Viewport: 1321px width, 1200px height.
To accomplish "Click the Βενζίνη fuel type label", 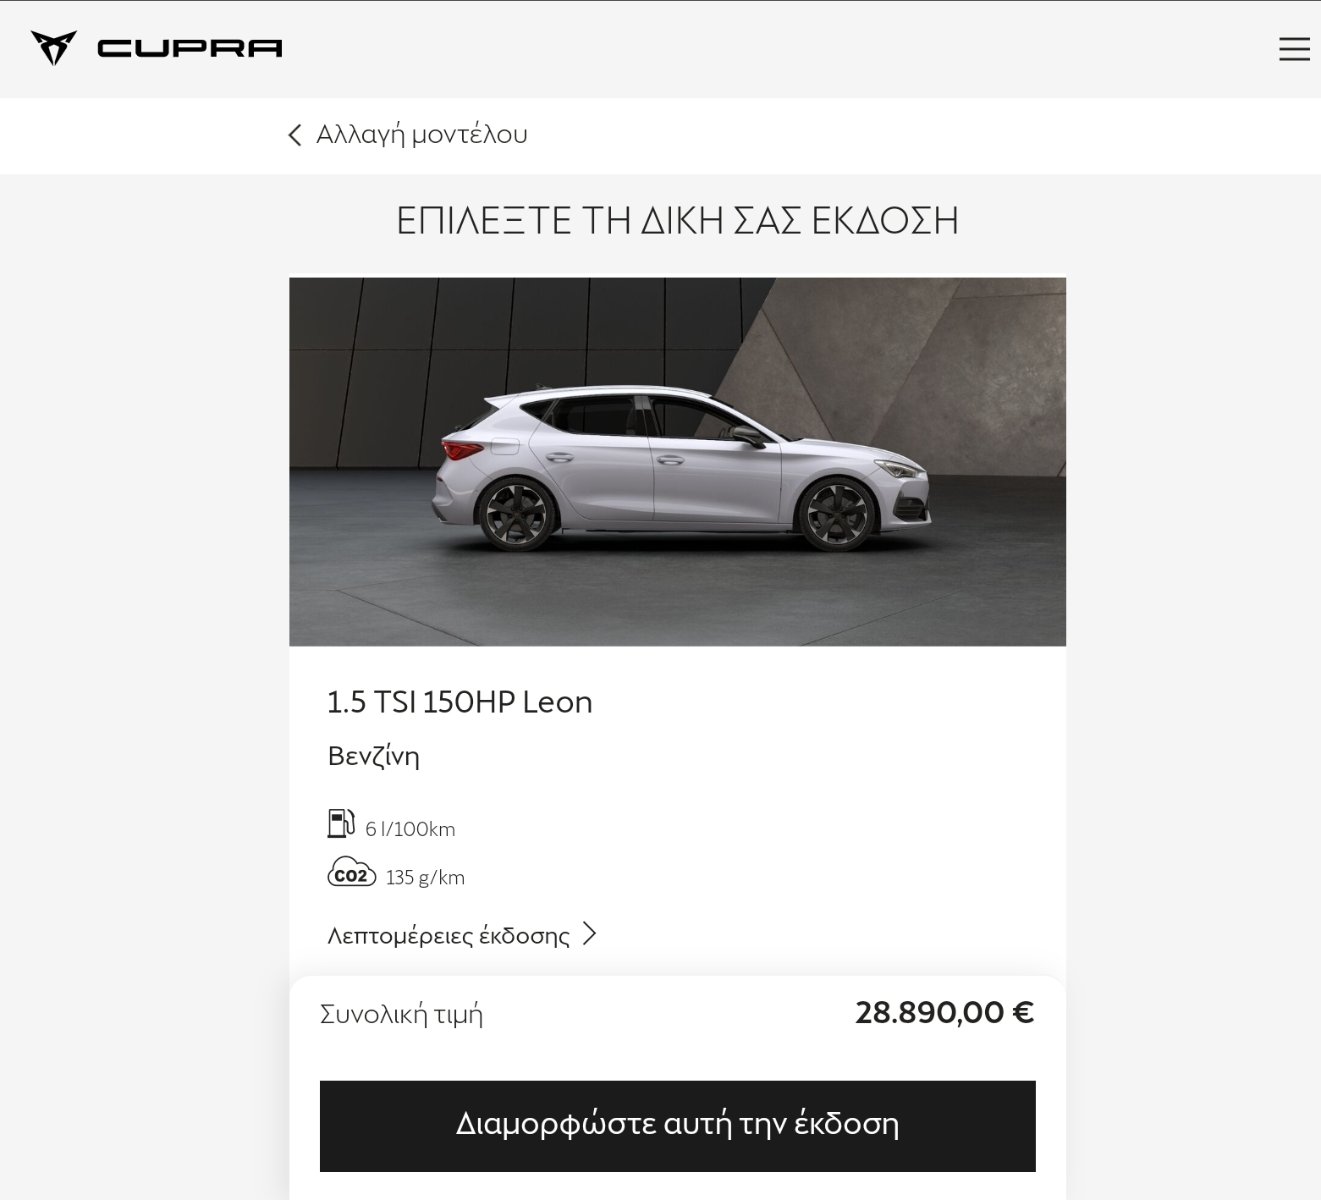I will (373, 756).
